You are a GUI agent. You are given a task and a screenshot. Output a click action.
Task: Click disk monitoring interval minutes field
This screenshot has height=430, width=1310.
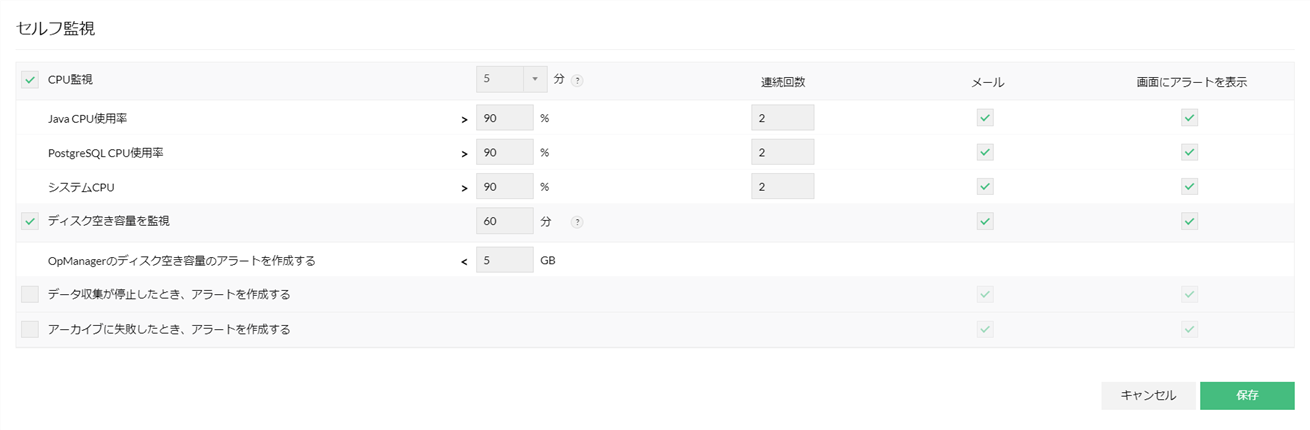(504, 221)
